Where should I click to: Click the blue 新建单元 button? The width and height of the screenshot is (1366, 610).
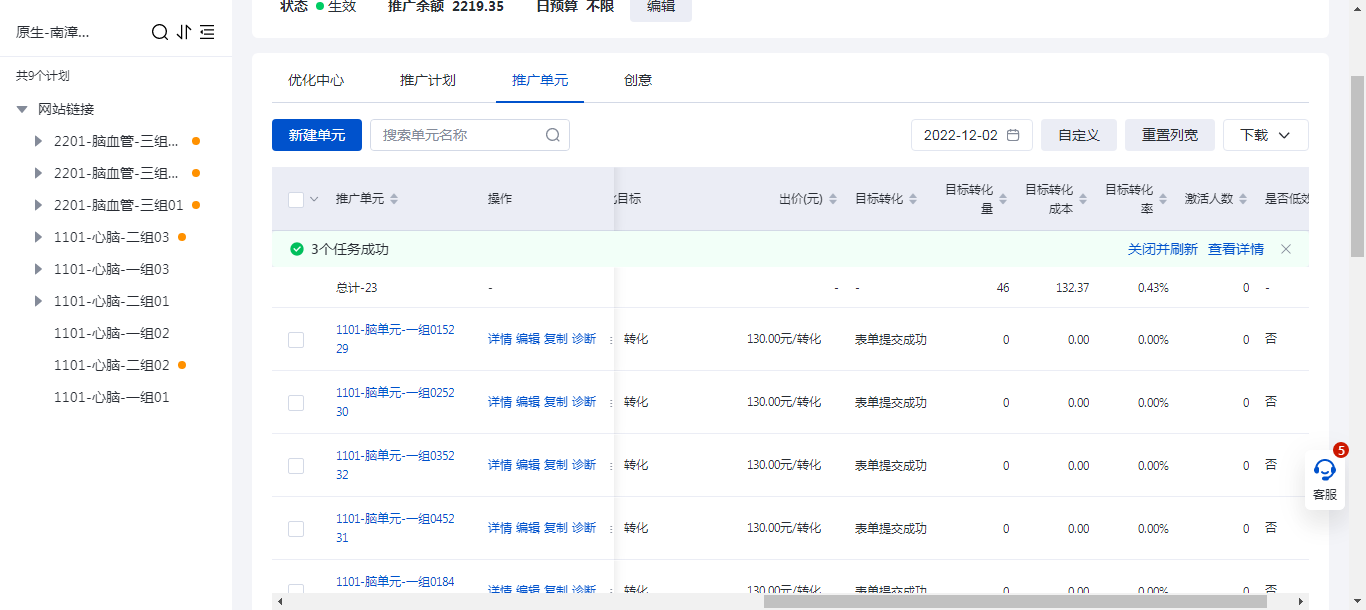click(x=317, y=135)
